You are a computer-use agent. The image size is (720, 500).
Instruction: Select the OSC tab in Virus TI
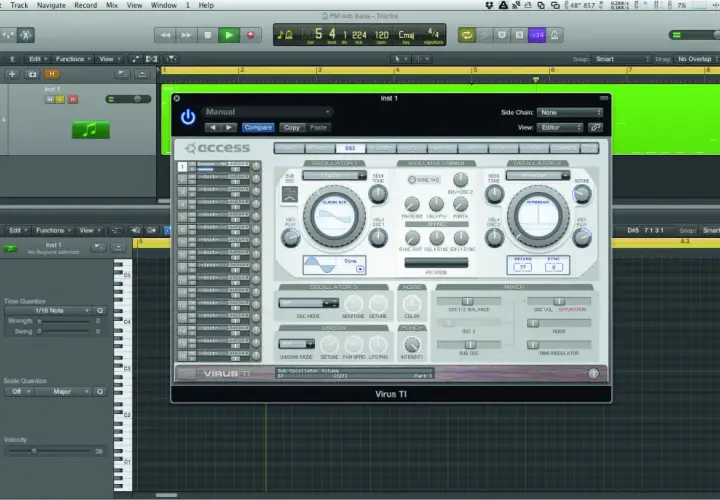pos(350,148)
